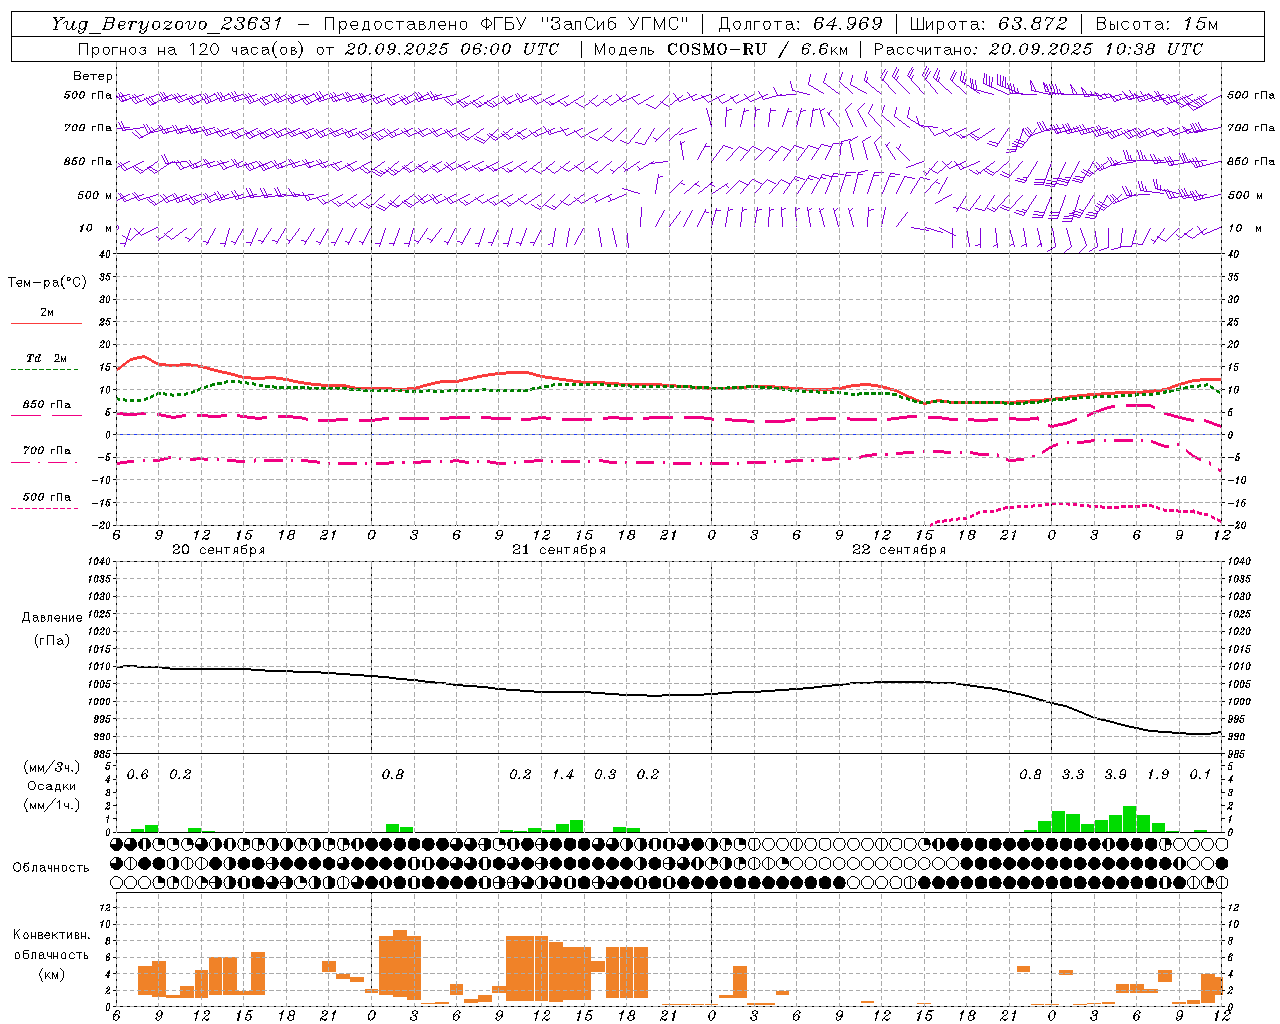1280x1024 pixels.
Task: Click the 3.3 precipitation total value
Action: 1073,775
